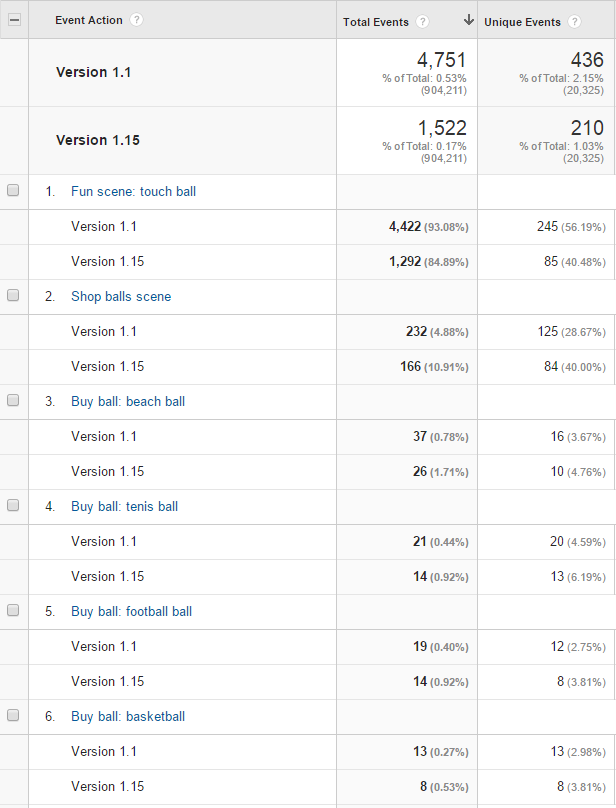Check the checkbox for Buy ball: tenis ball
The height and width of the screenshot is (808, 616).
[14, 504]
